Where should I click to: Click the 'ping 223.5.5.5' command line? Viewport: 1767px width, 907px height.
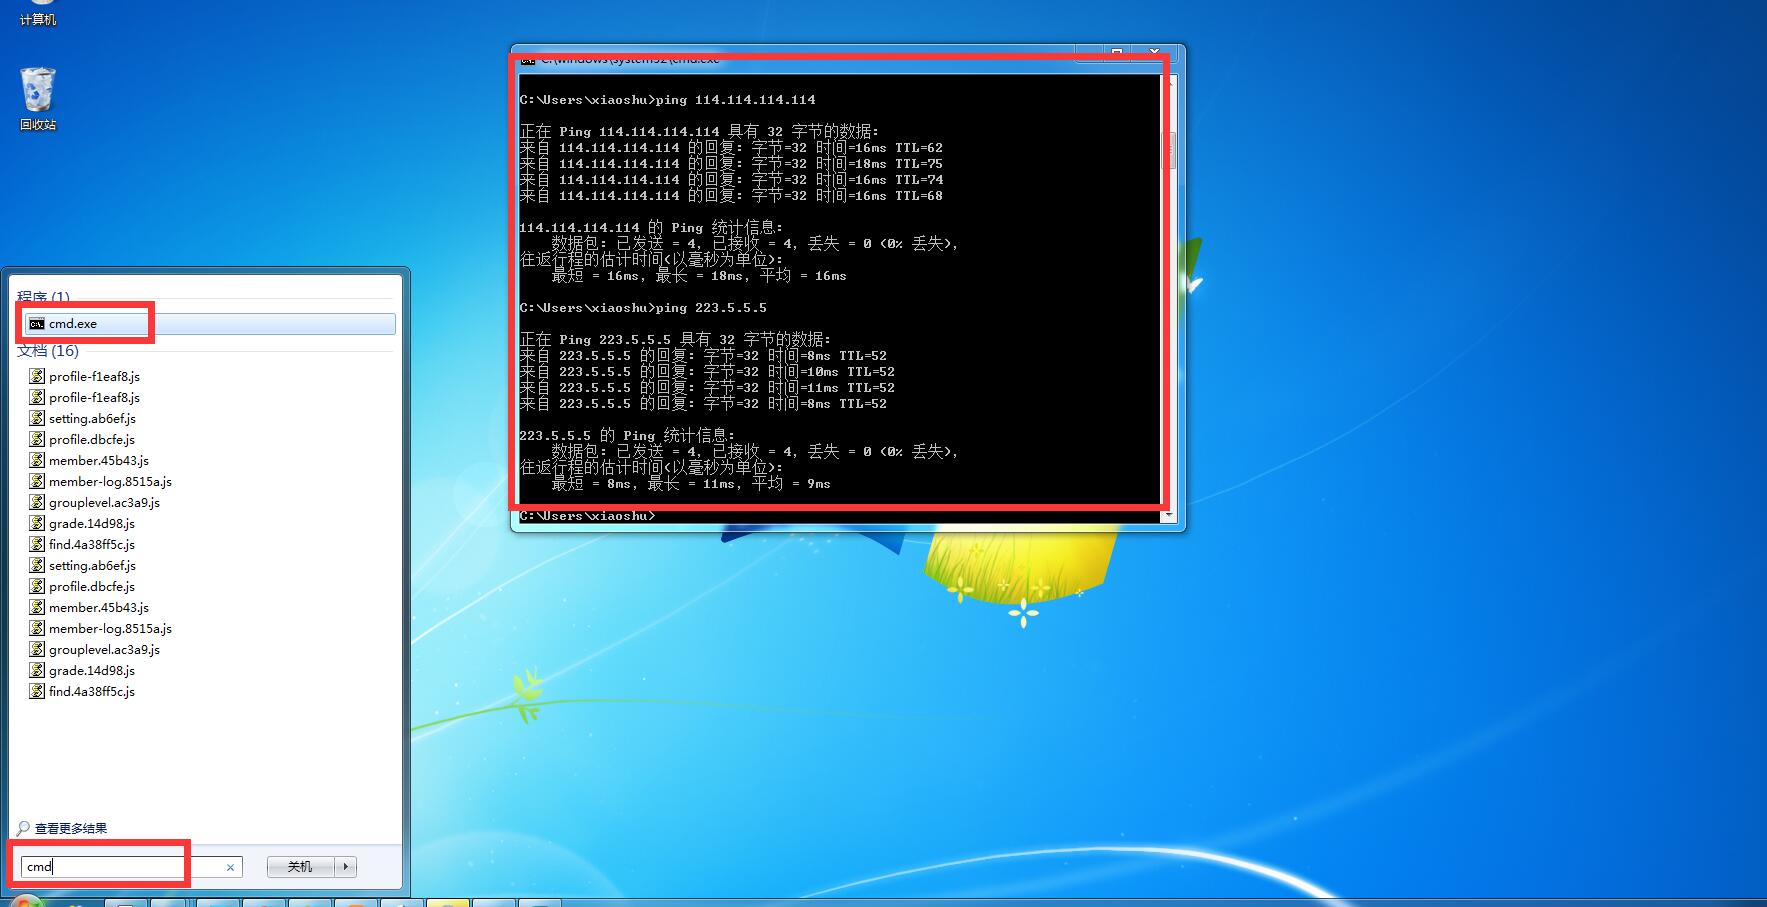click(643, 308)
